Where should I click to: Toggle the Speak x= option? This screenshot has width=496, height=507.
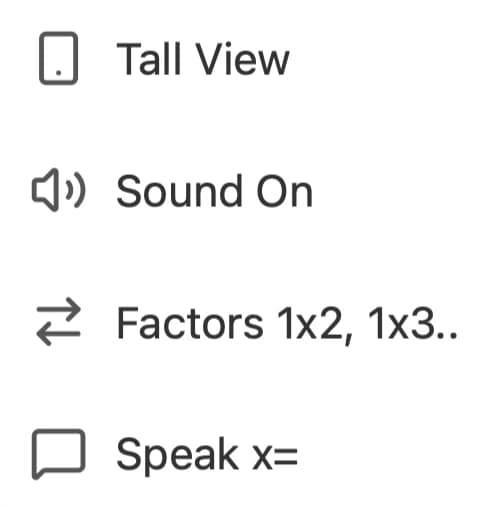point(248,455)
